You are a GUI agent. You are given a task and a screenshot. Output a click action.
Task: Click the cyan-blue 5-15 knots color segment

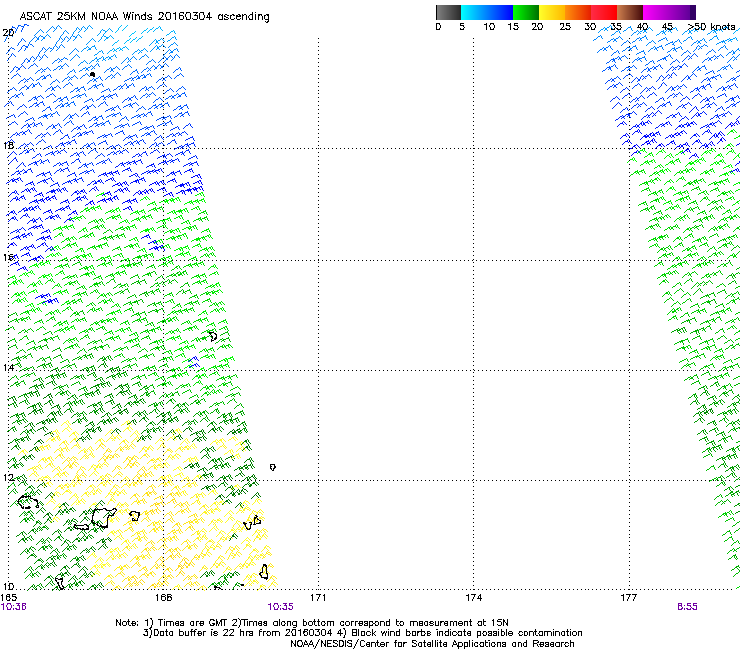(x=487, y=12)
